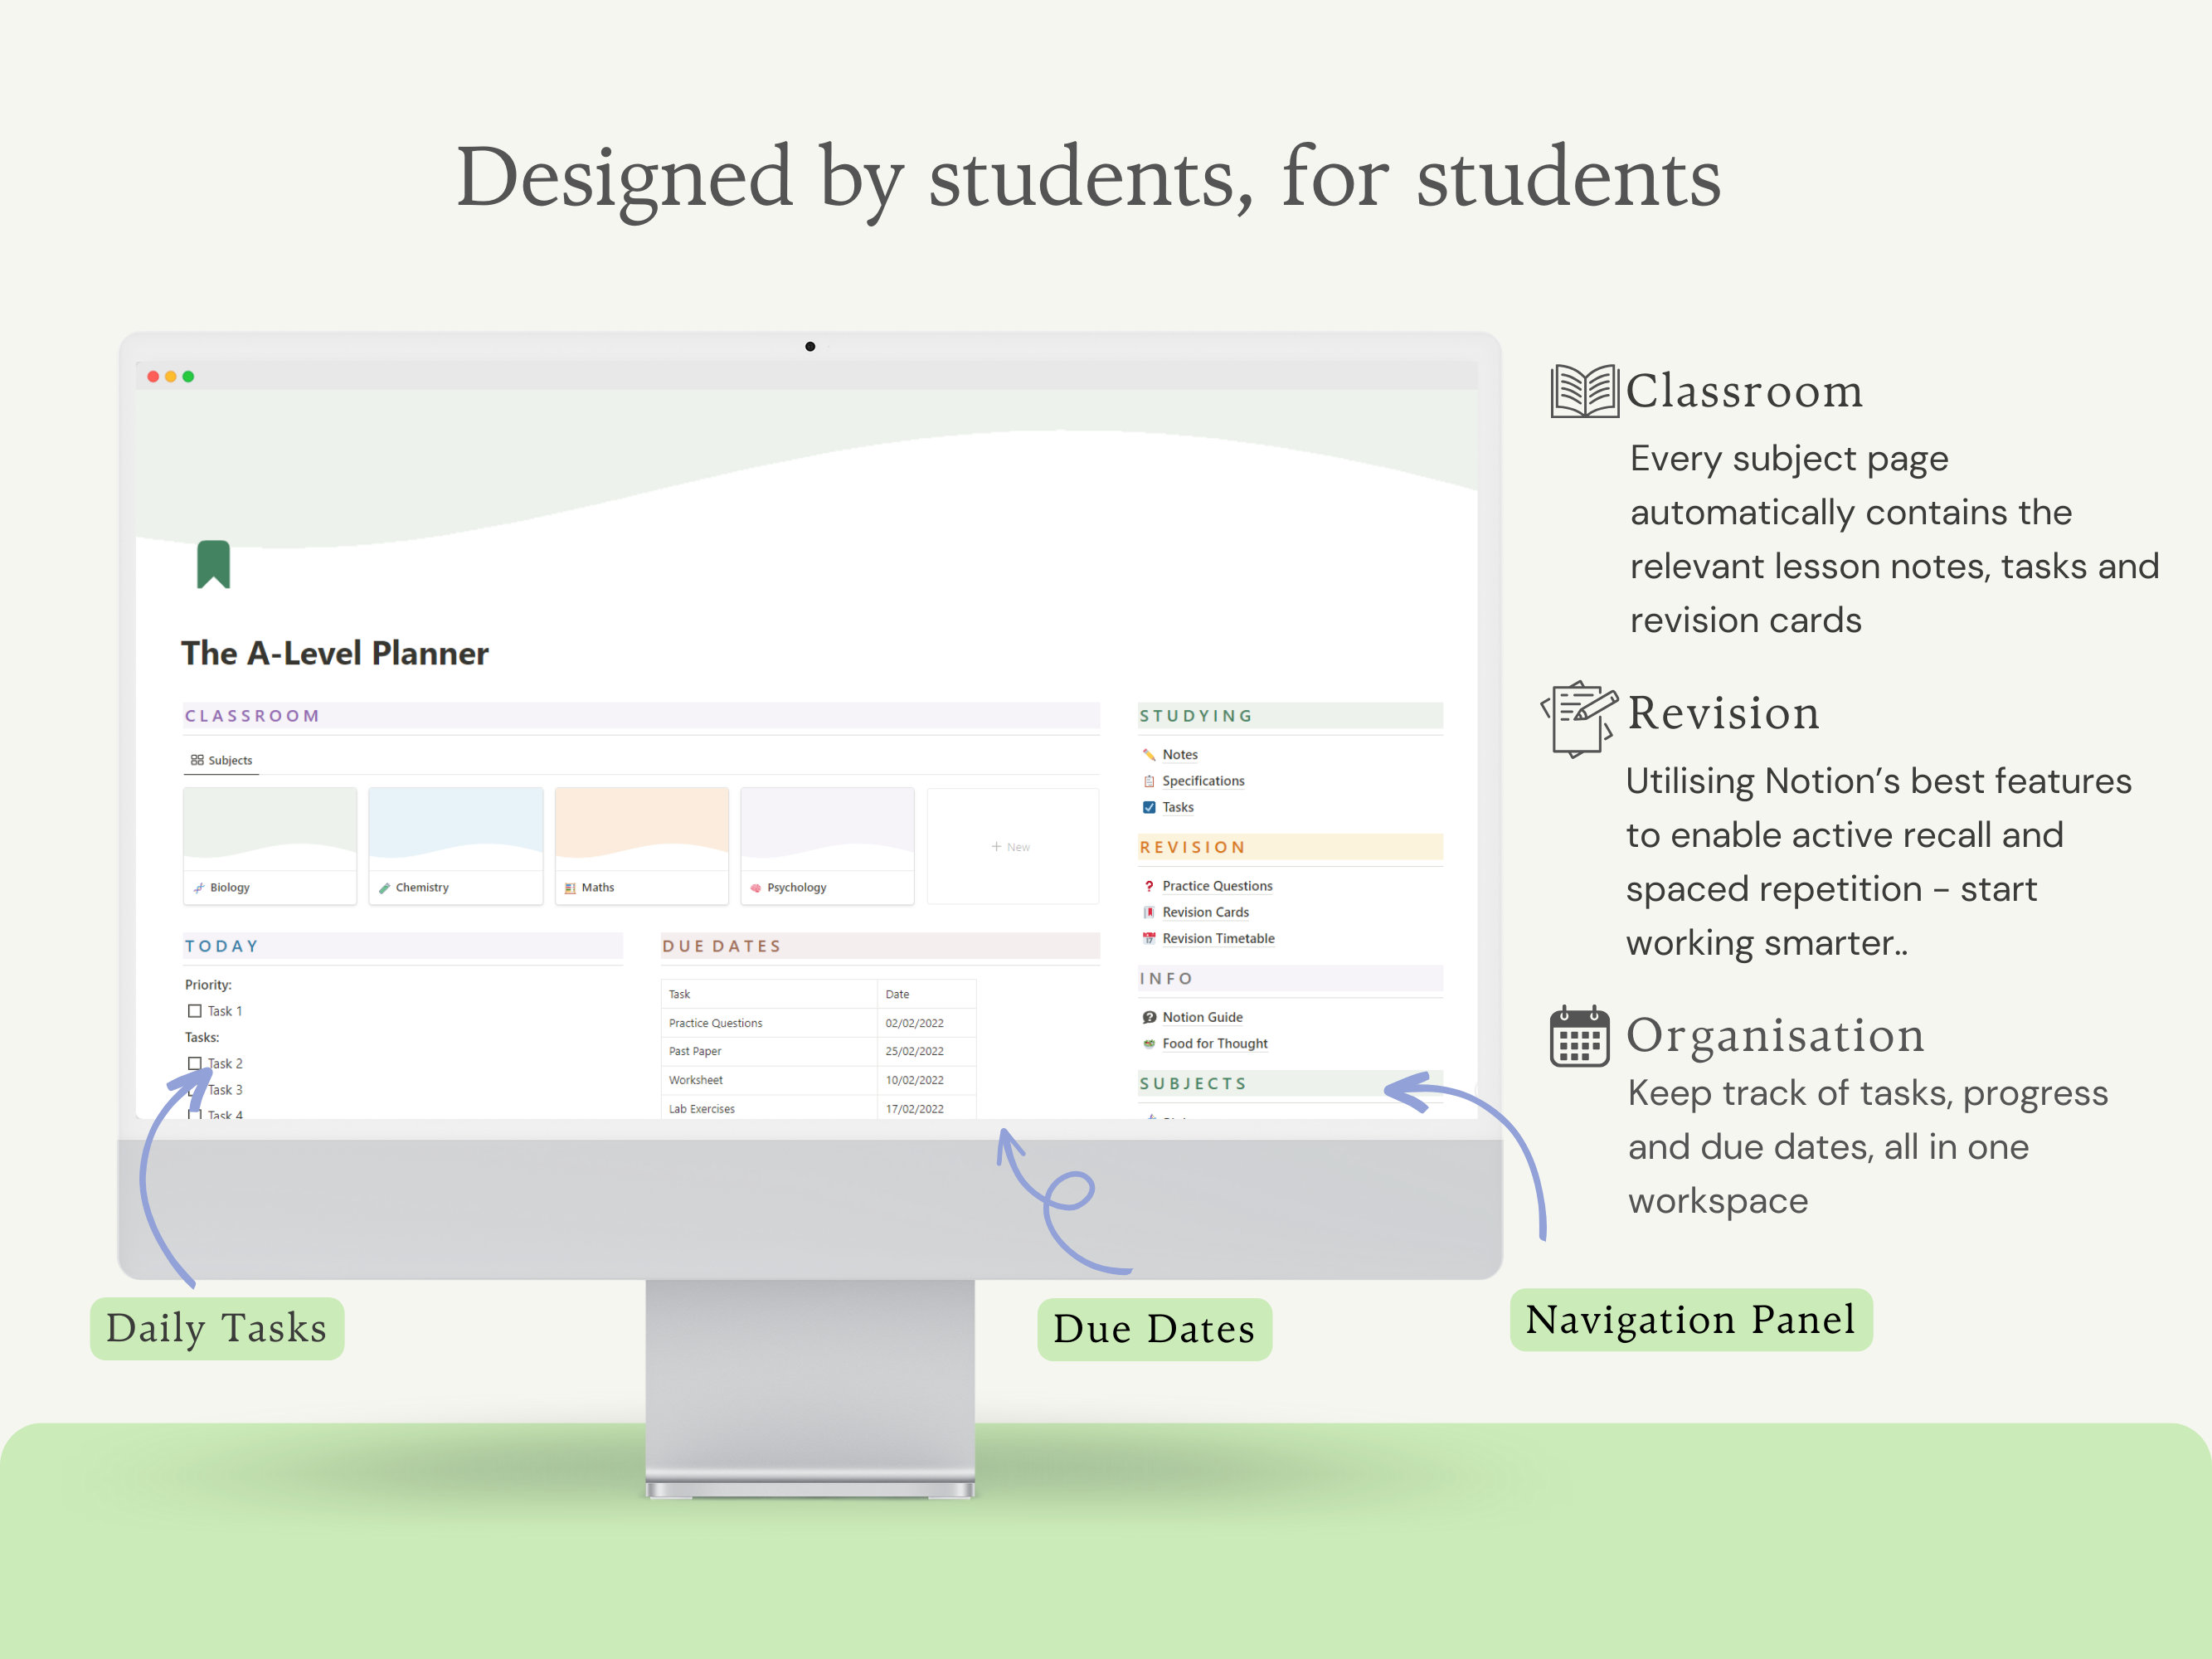Check the Task 1 priority checkbox

click(194, 1010)
